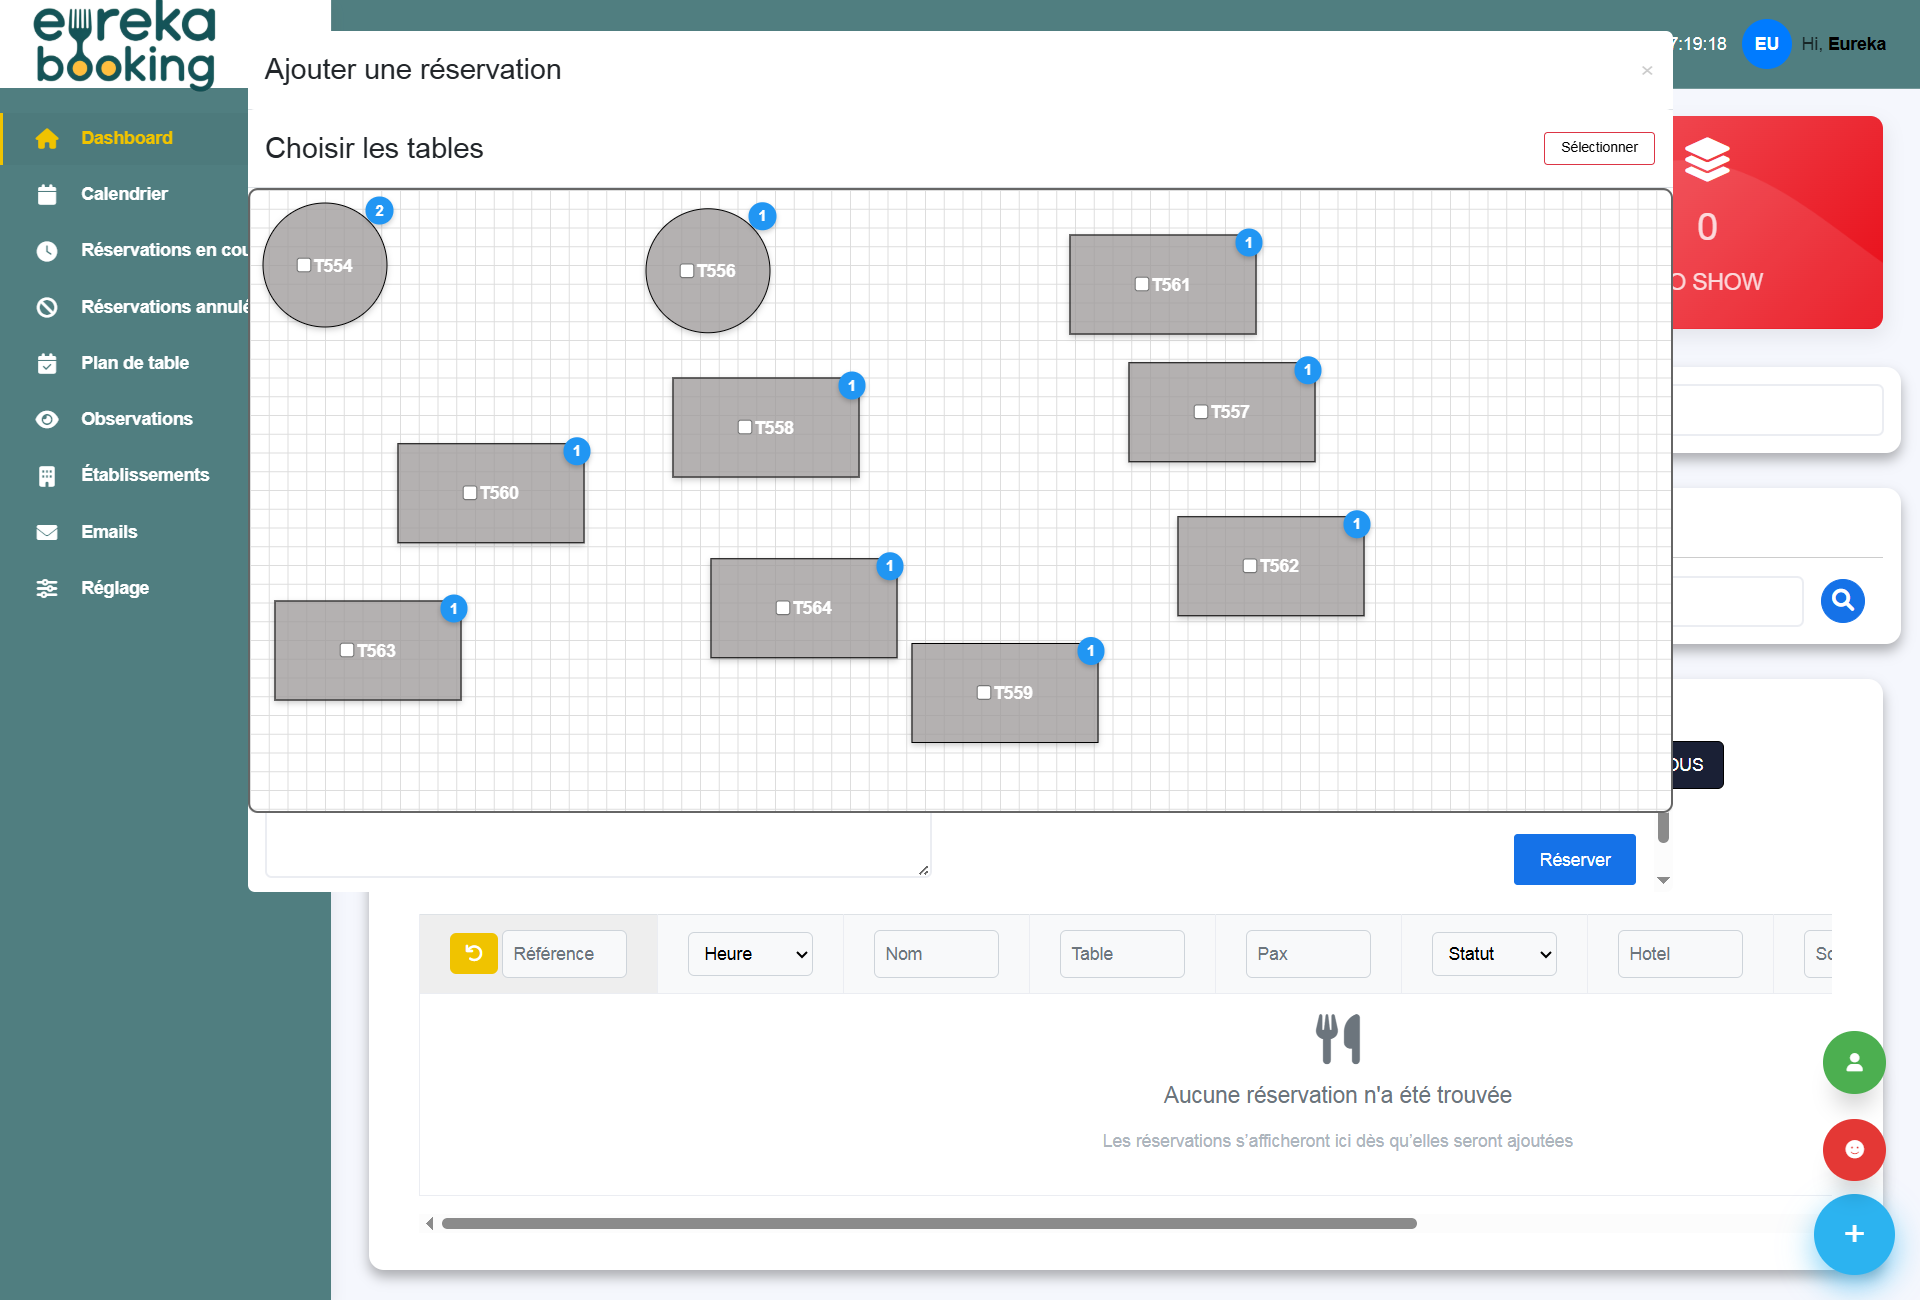Viewport: 1920px width, 1300px height.
Task: Click the green user floating button
Action: [x=1853, y=1062]
